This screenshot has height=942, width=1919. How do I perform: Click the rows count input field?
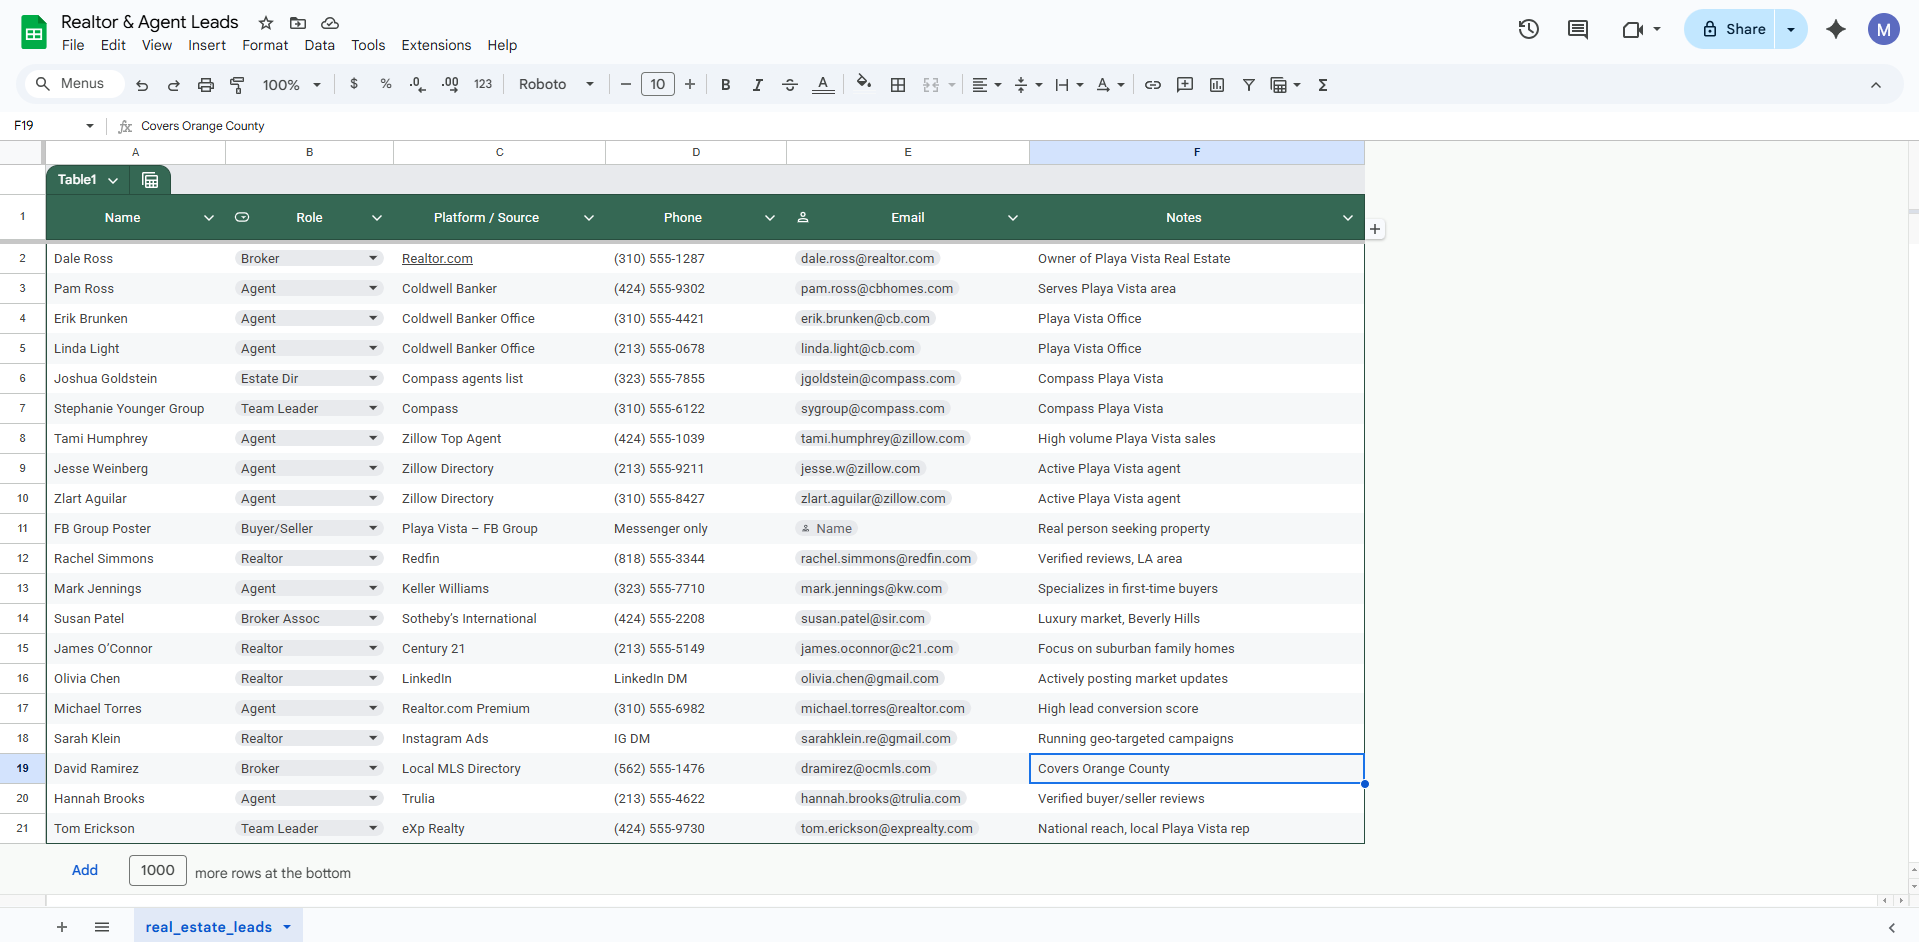click(x=157, y=870)
